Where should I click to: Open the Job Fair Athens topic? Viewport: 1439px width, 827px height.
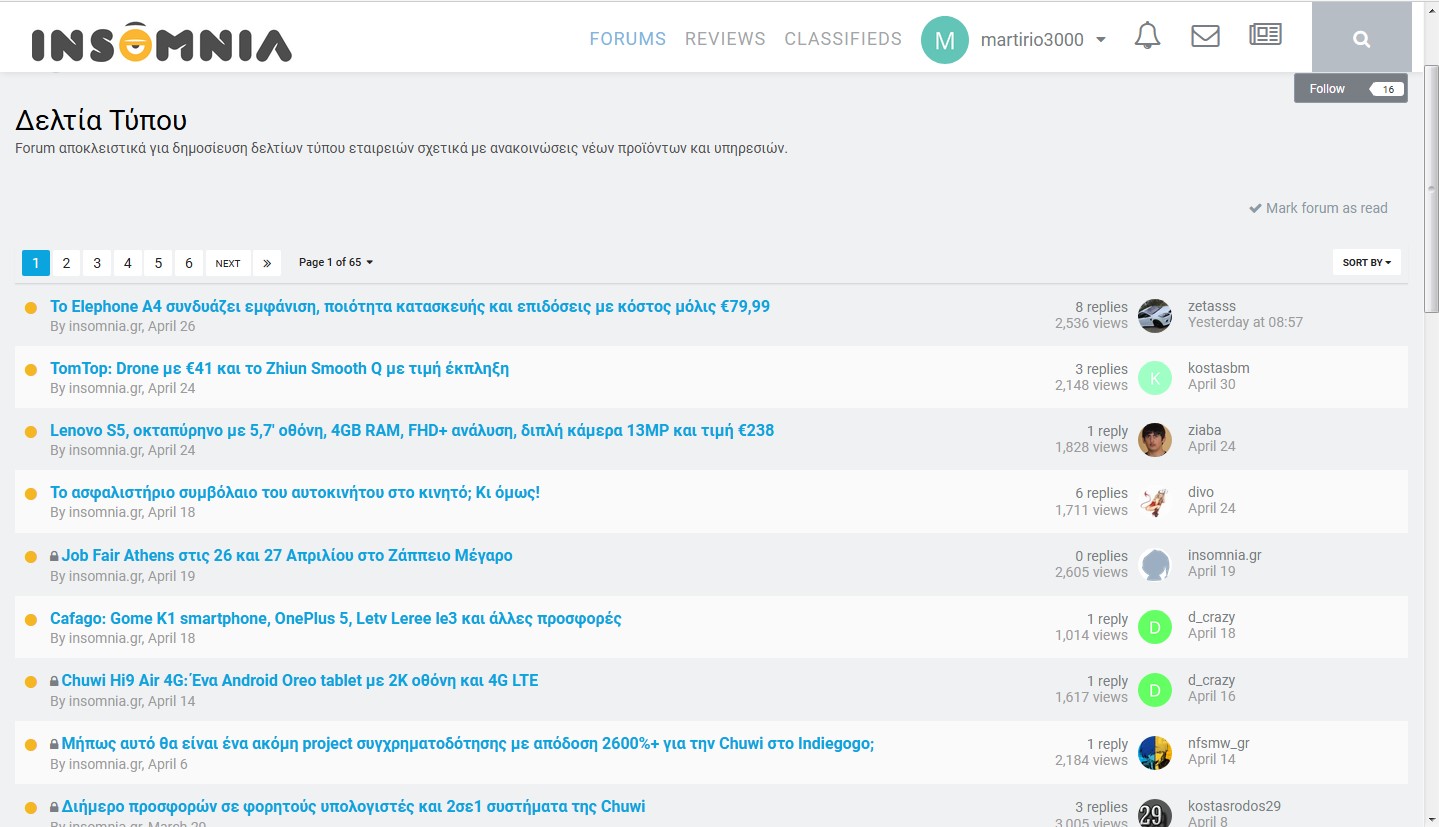coord(287,555)
